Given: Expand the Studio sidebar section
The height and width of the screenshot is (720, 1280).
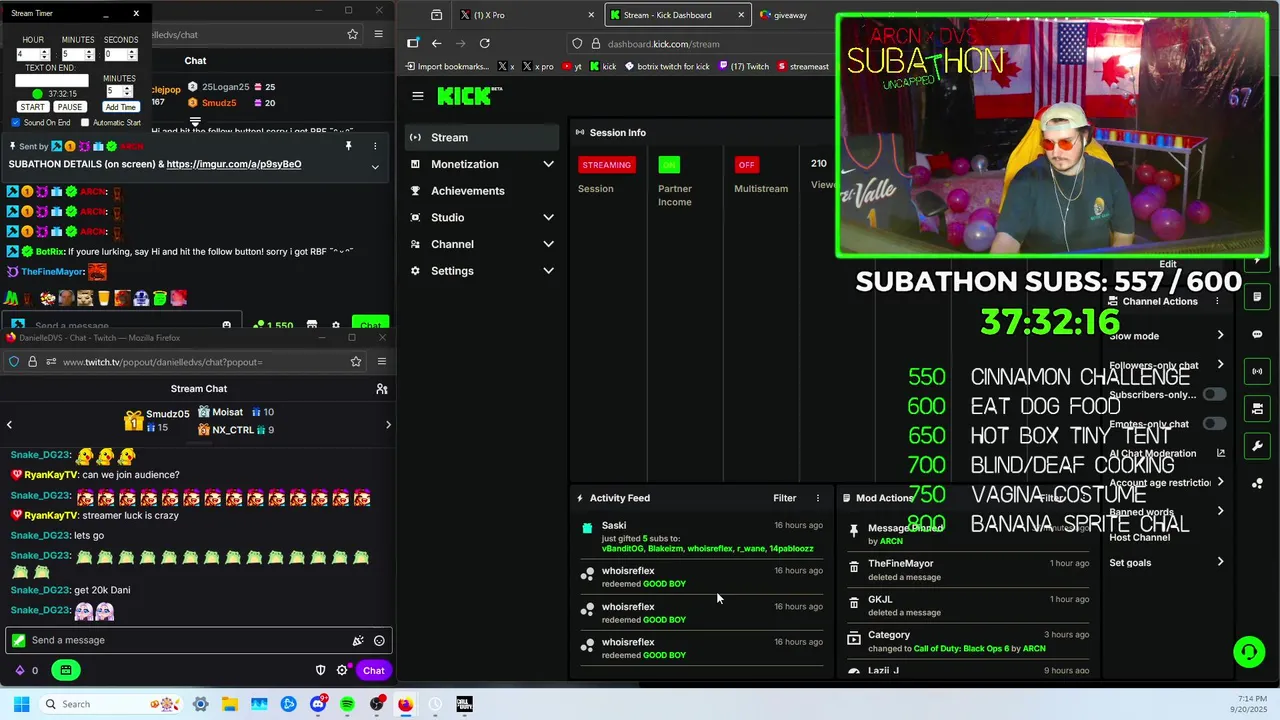Looking at the screenshot, I should pyautogui.click(x=548, y=218).
